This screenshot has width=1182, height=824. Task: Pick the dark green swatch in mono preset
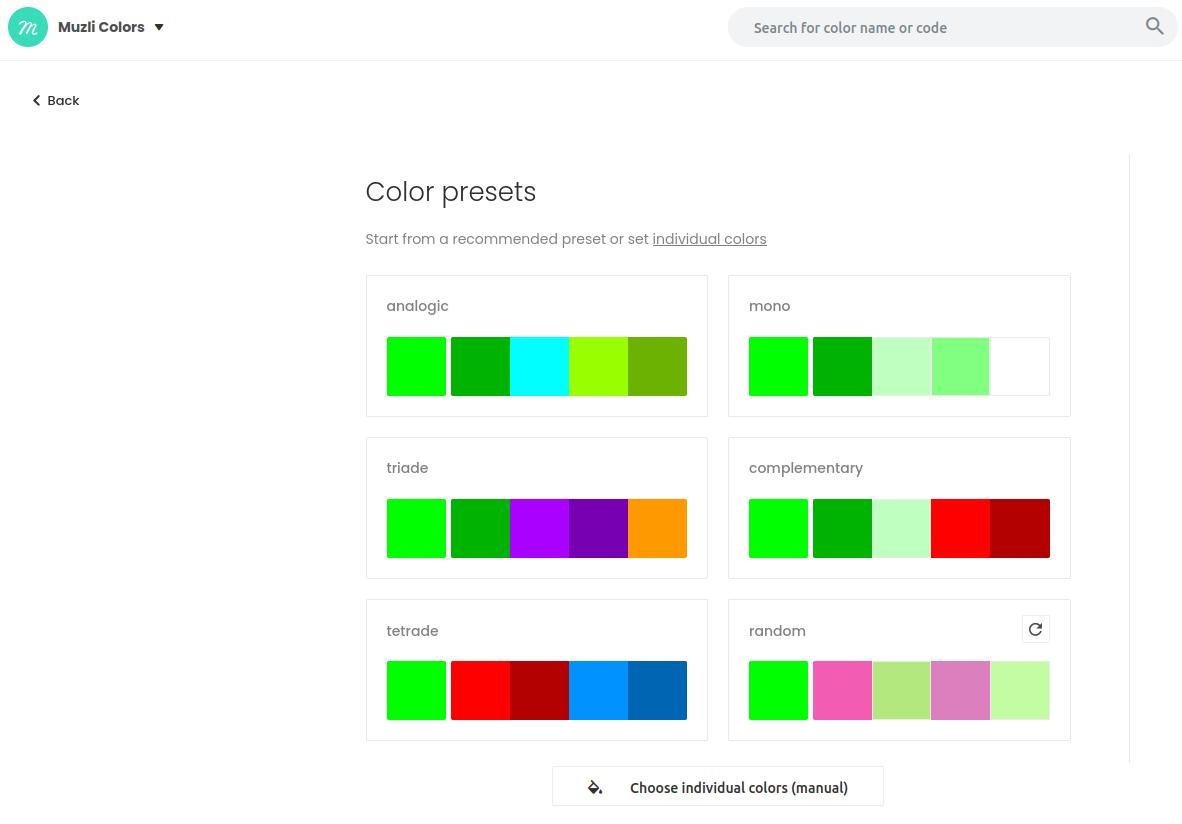coord(842,366)
